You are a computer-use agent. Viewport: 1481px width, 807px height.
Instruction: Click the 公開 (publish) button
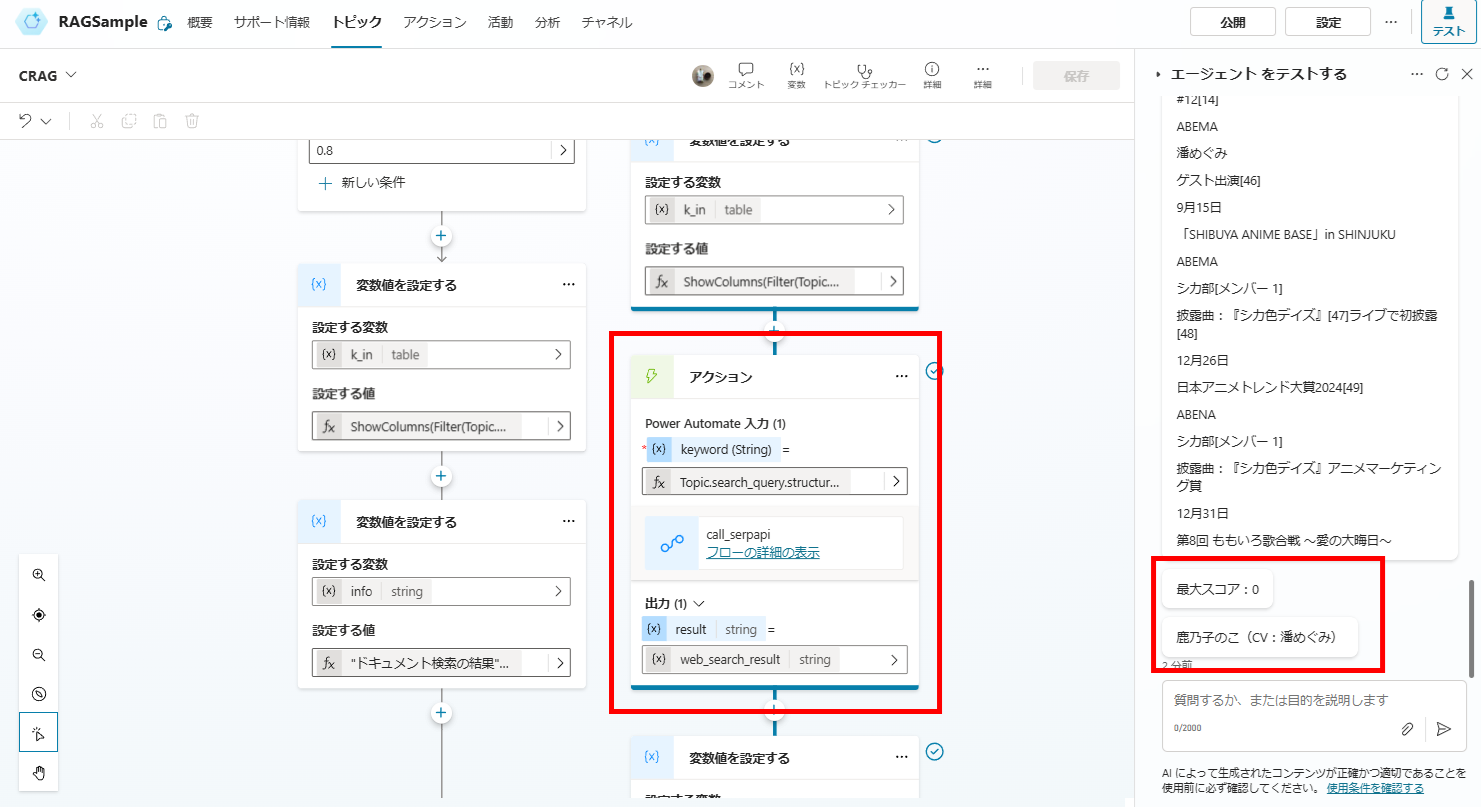(x=1232, y=21)
